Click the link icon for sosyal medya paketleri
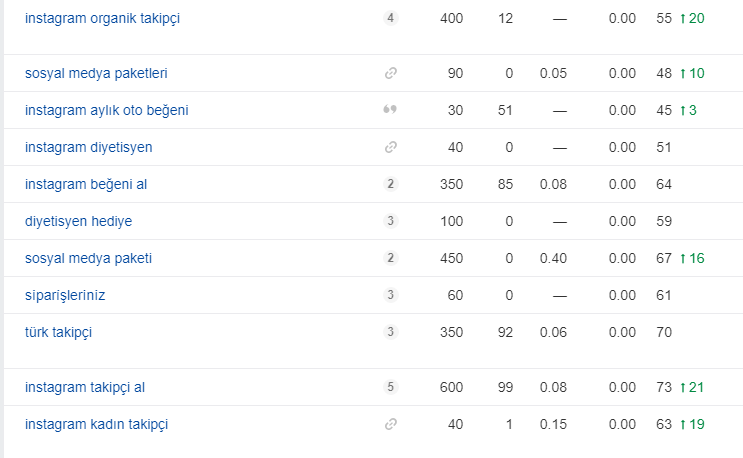Image resolution: width=743 pixels, height=458 pixels. pyautogui.click(x=390, y=73)
